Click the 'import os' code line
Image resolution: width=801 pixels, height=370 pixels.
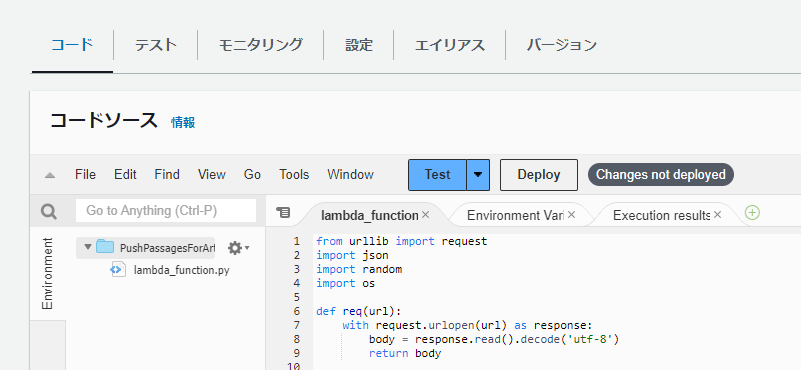pyautogui.click(x=345, y=283)
